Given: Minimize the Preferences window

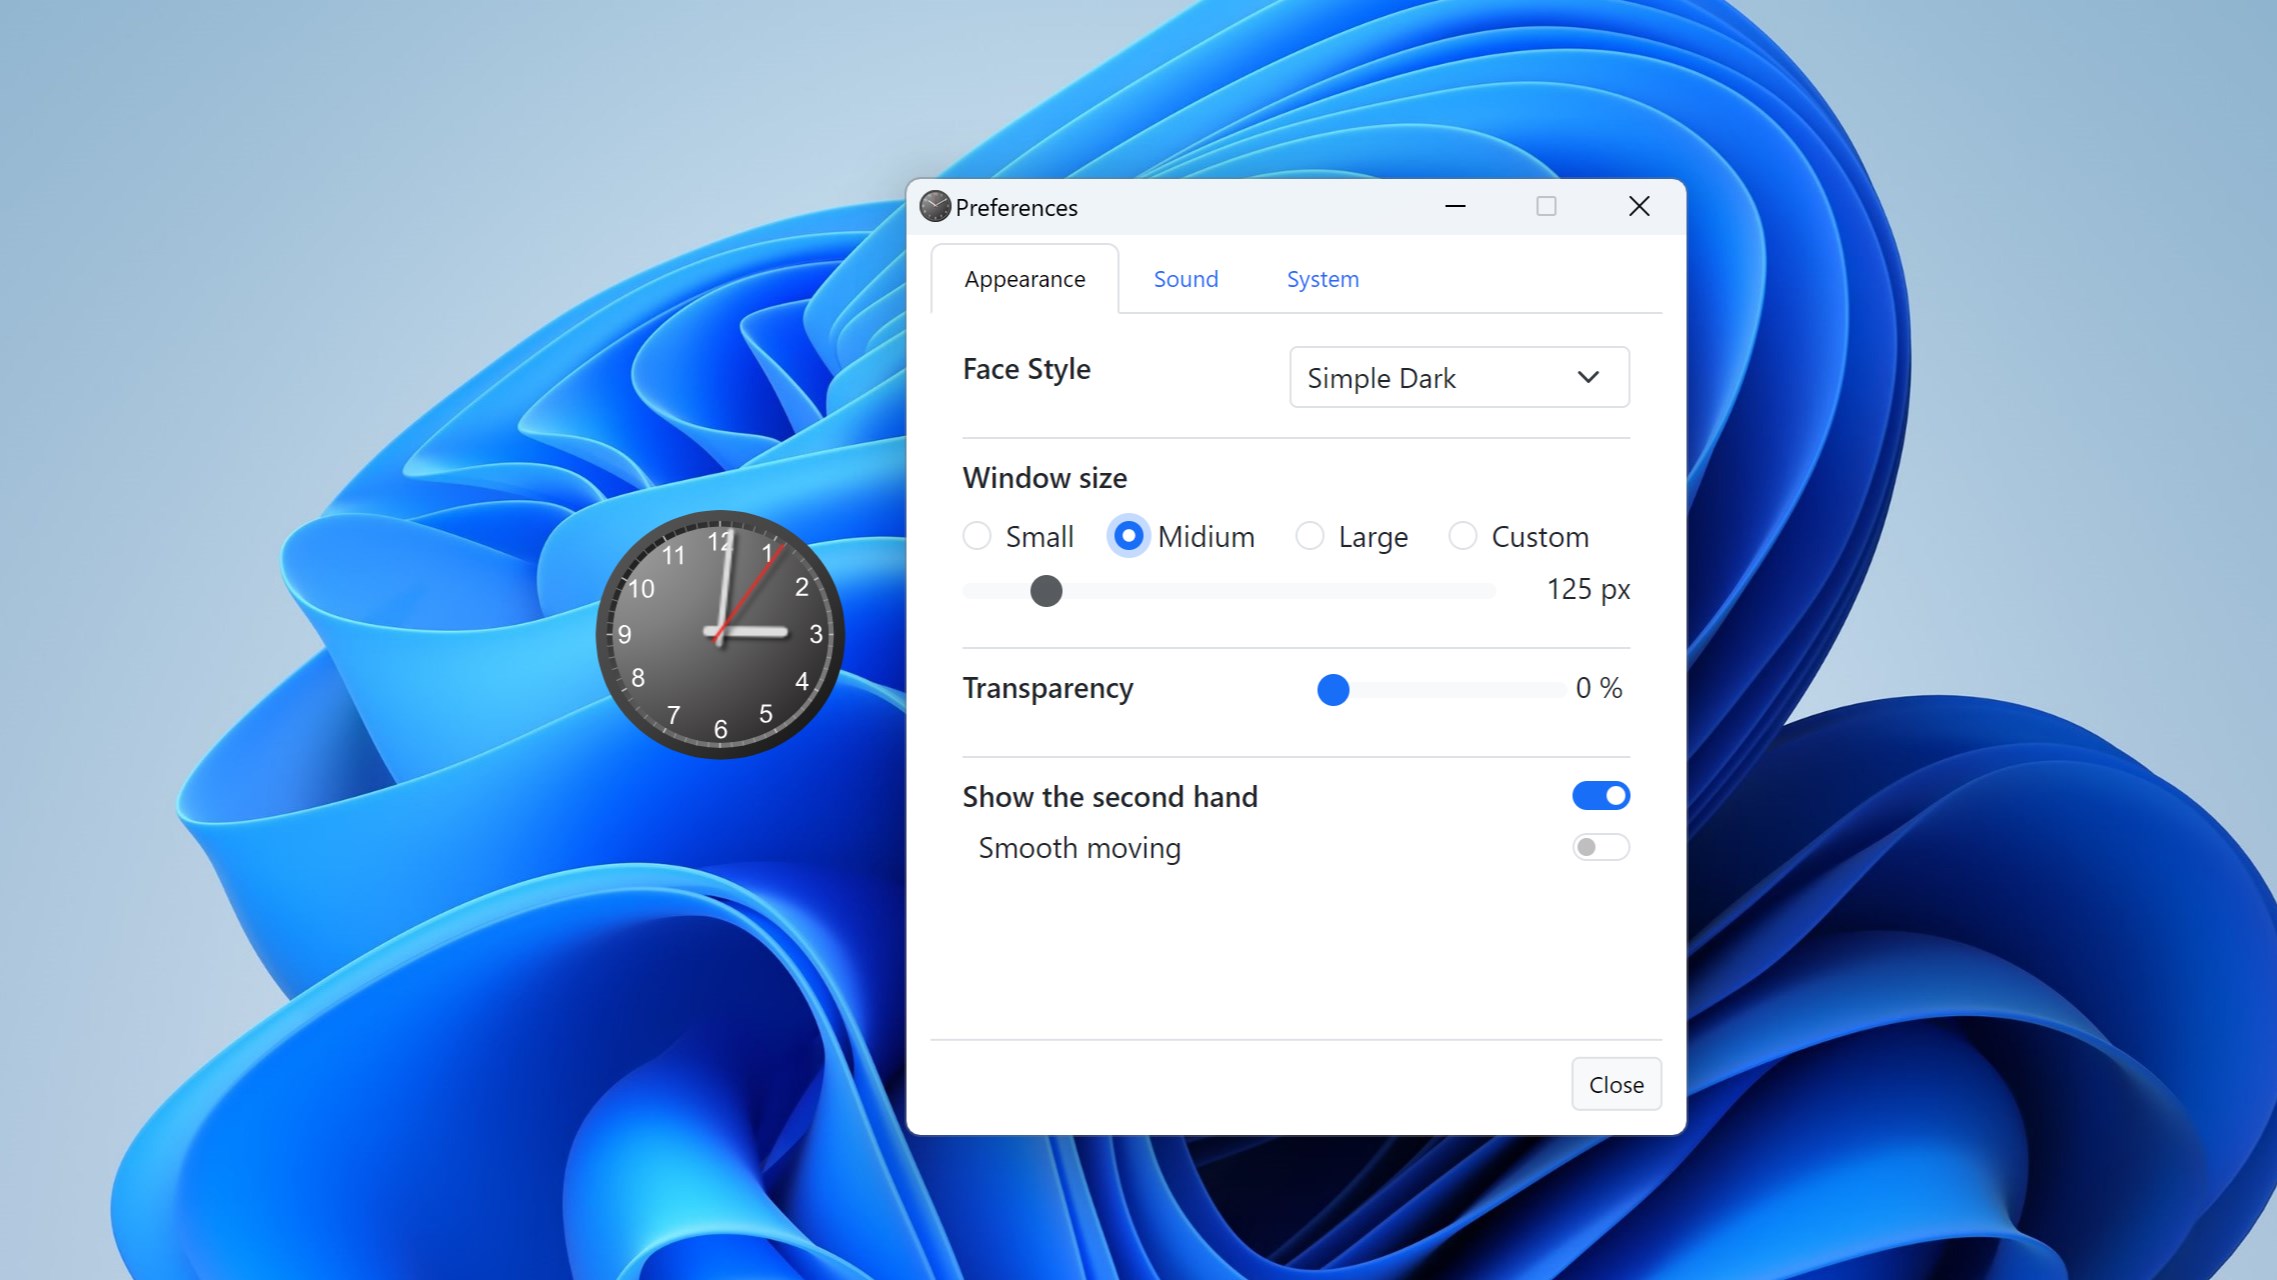Looking at the screenshot, I should (x=1455, y=206).
